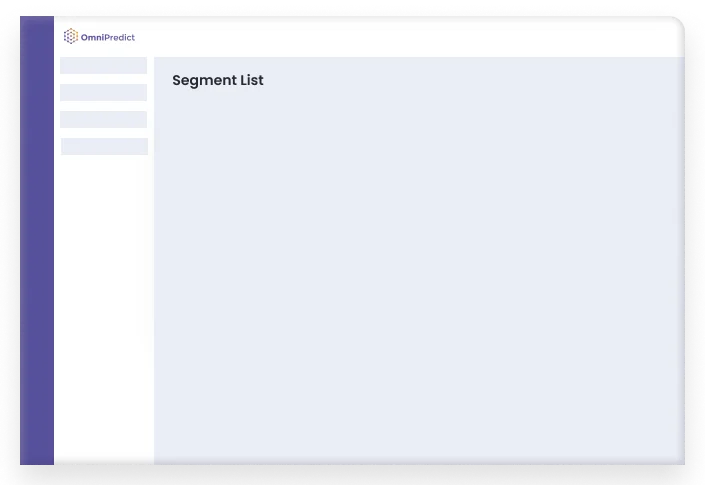Click the gap between first two sidebar placeholders
The width and height of the screenshot is (705, 485).
click(103, 79)
